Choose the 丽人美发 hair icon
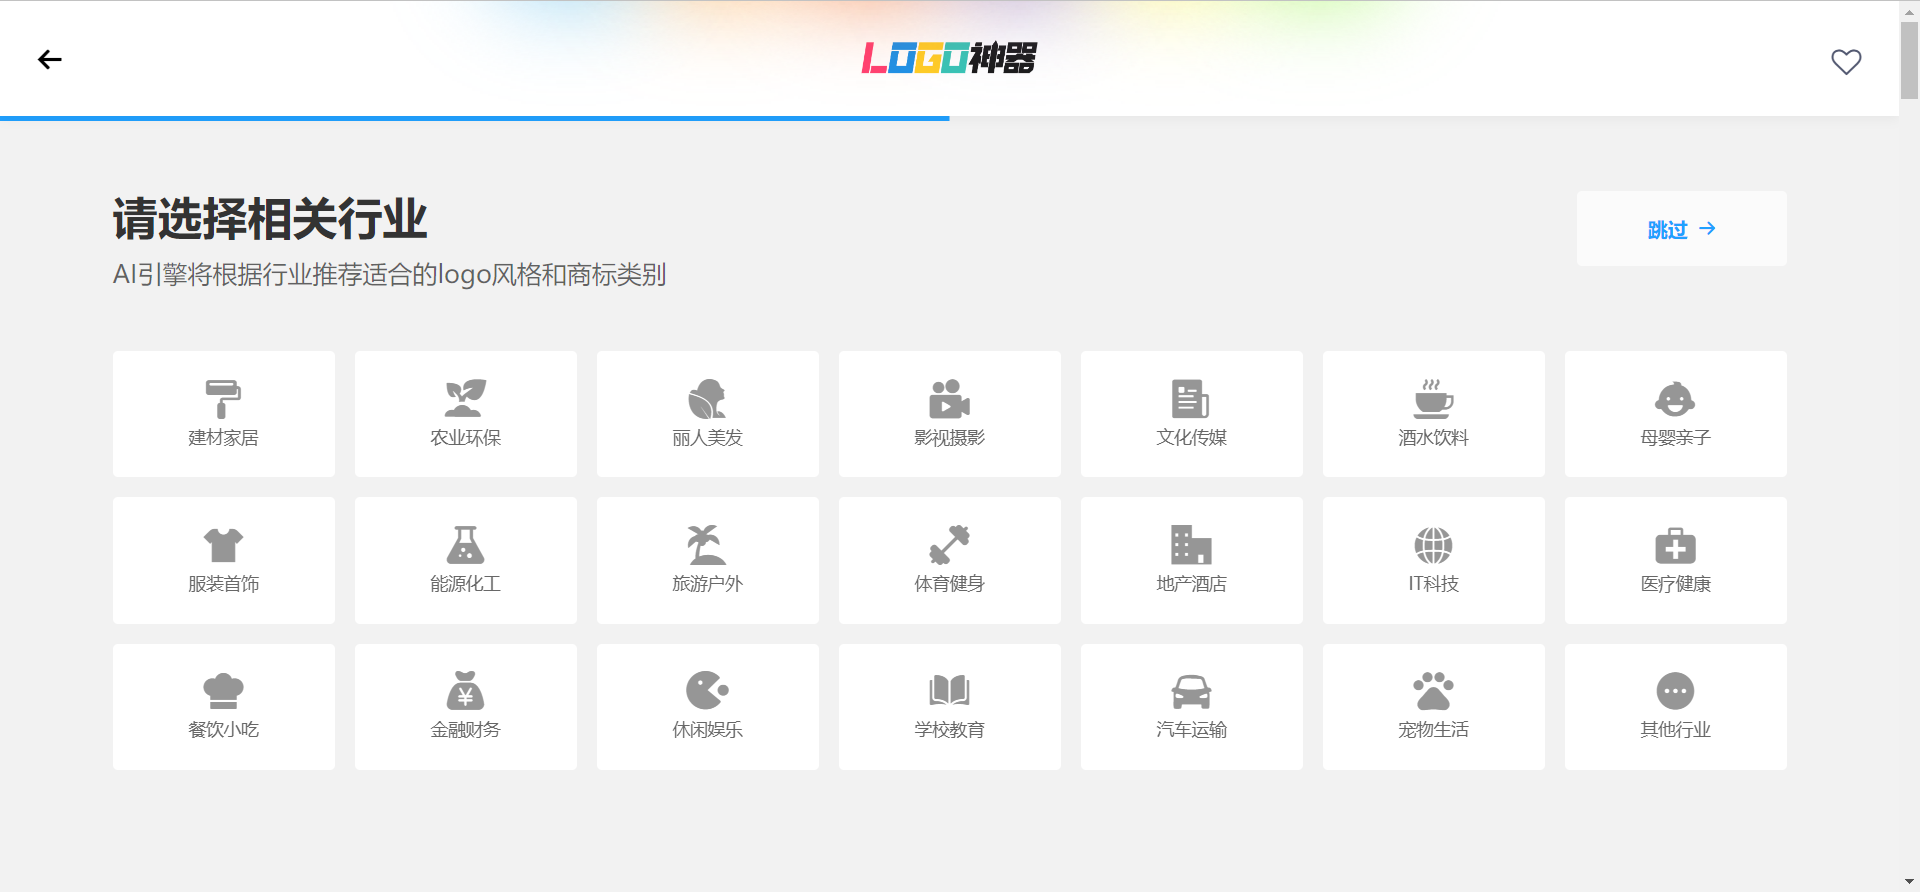 pos(707,398)
